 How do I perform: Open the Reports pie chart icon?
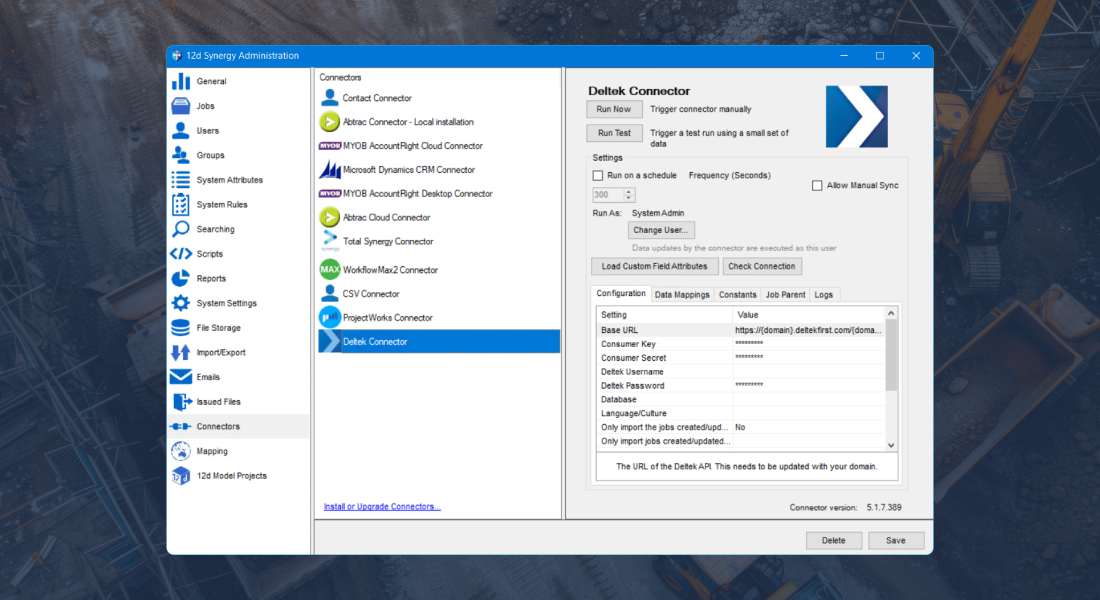tap(180, 279)
